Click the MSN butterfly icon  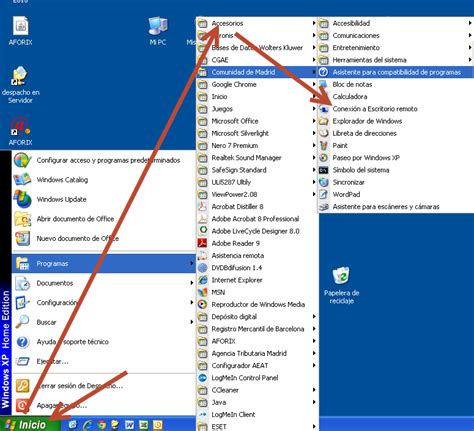coord(203,292)
